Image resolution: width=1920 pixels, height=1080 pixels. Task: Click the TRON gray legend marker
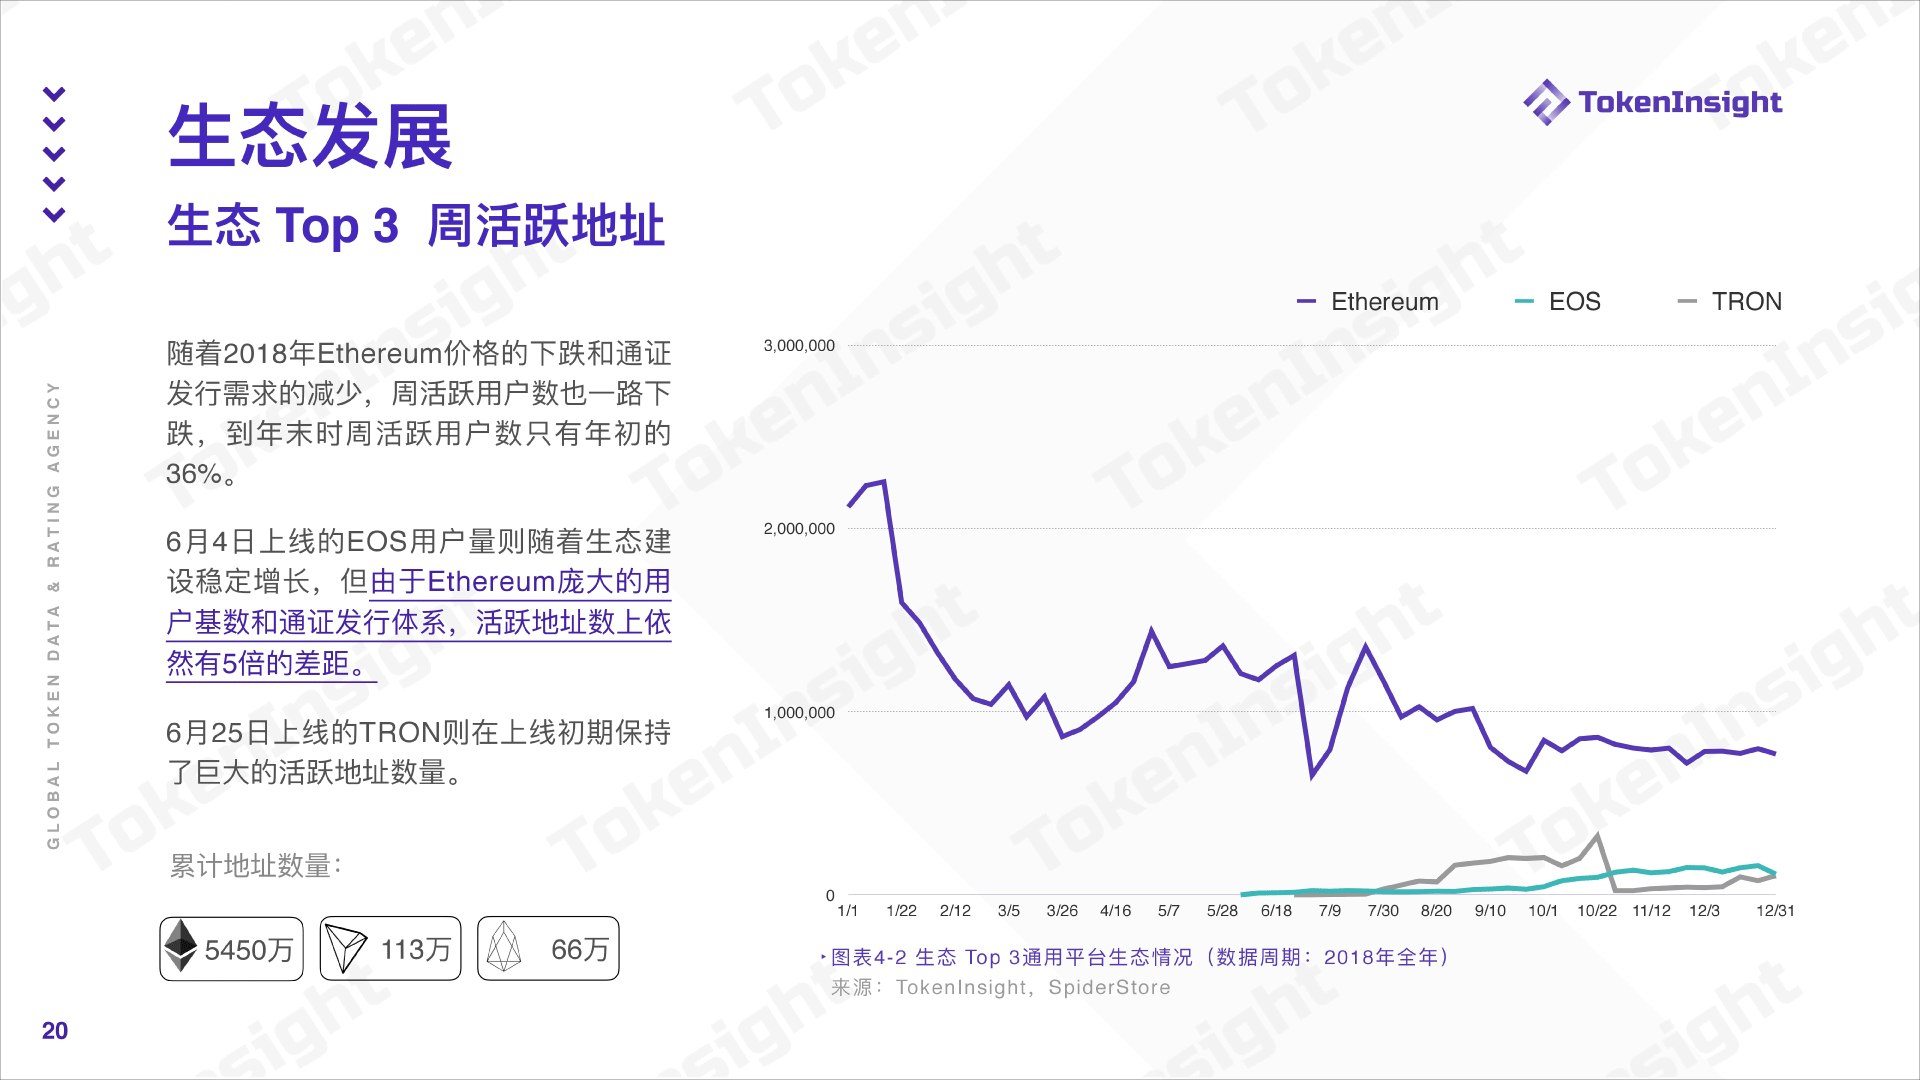(x=1687, y=302)
